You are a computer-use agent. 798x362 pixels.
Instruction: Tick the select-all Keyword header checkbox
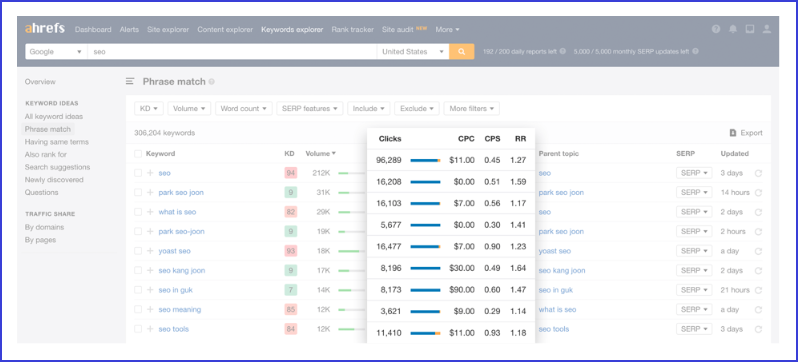[x=138, y=154]
